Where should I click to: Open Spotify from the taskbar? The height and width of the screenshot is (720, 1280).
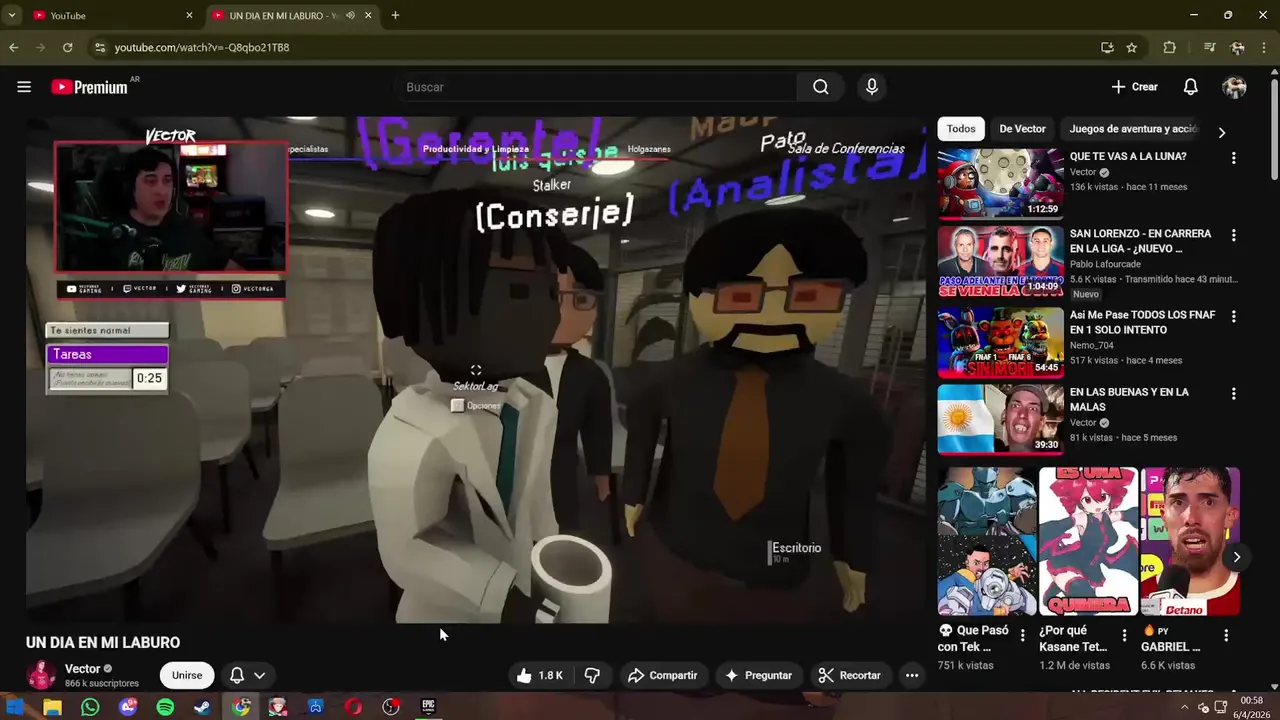tap(165, 707)
